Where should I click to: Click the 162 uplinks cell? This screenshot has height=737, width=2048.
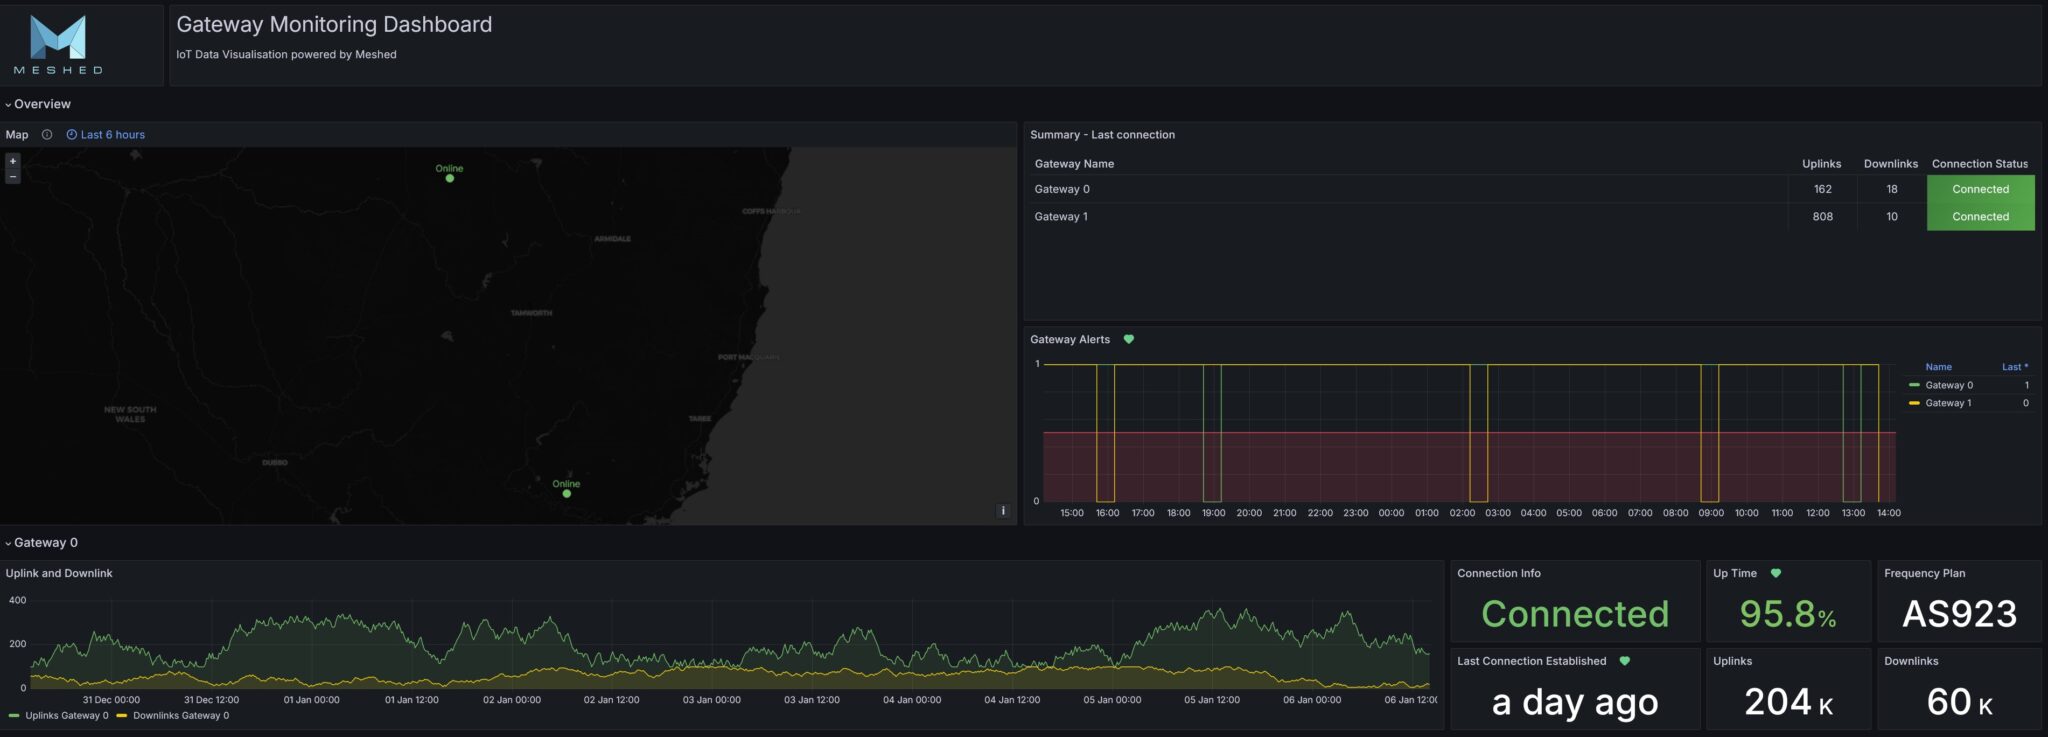pos(1823,190)
